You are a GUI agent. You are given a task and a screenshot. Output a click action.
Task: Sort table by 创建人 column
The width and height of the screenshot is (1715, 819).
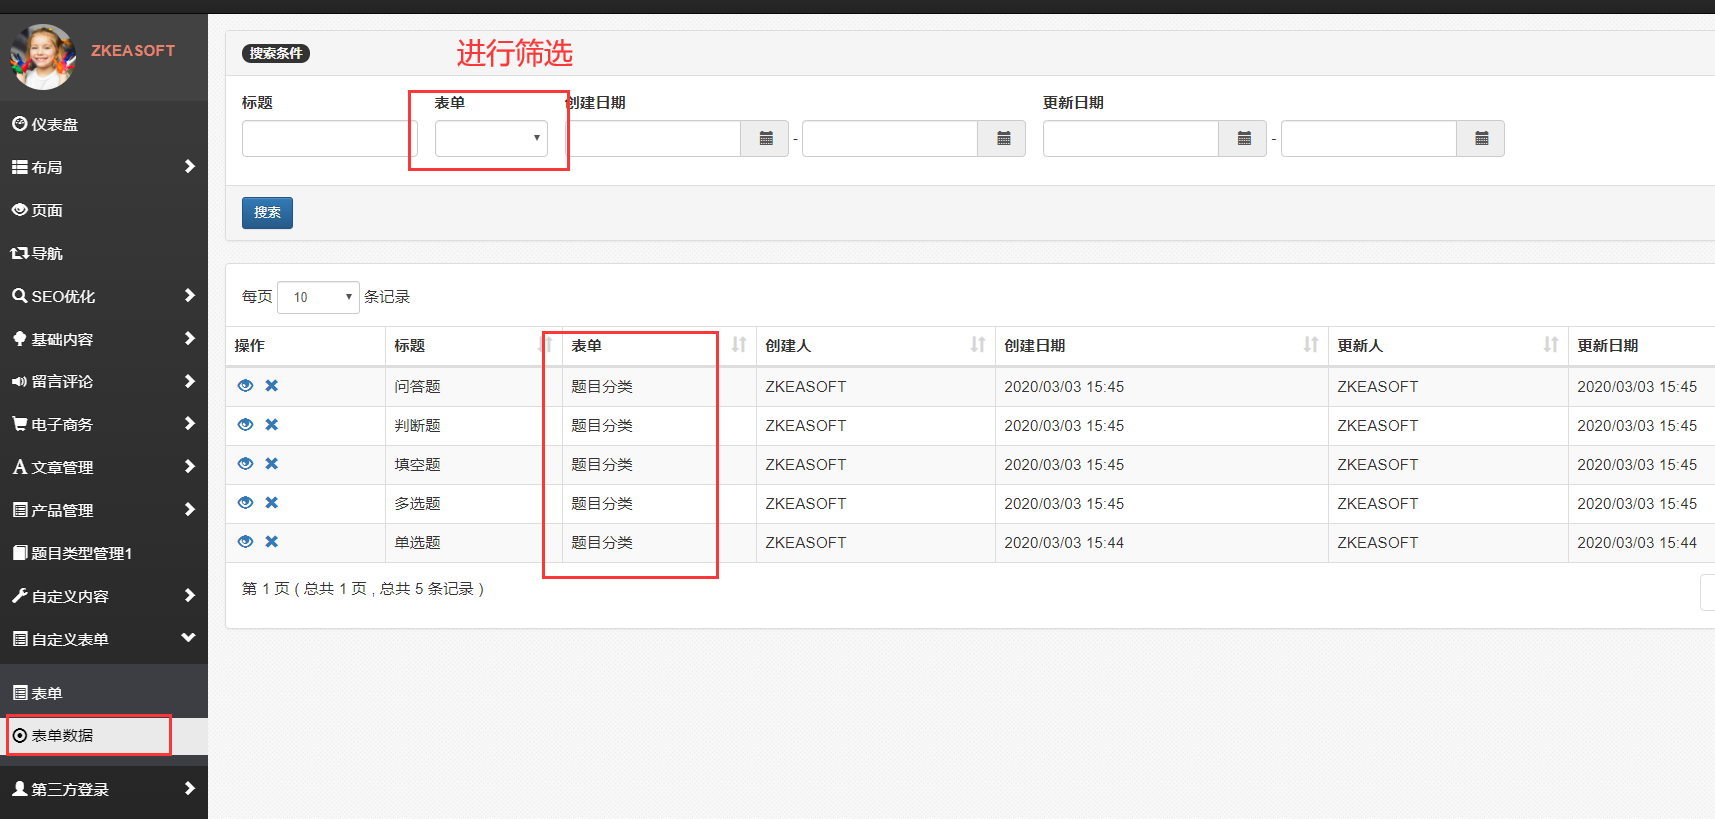[x=978, y=345]
